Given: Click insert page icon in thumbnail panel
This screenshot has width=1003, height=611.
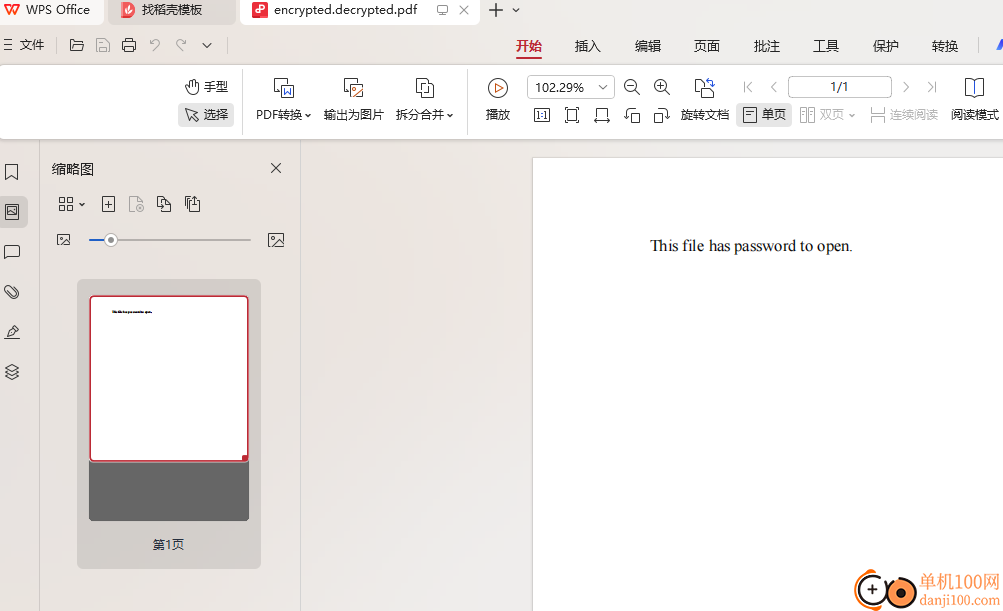Looking at the screenshot, I should 109,204.
